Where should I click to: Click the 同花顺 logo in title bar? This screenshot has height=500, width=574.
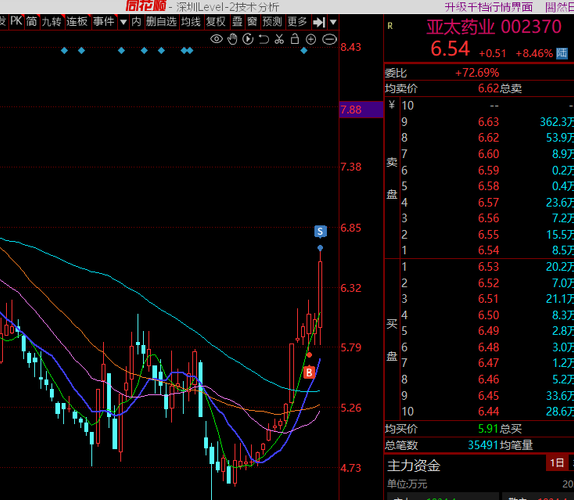click(x=146, y=6)
